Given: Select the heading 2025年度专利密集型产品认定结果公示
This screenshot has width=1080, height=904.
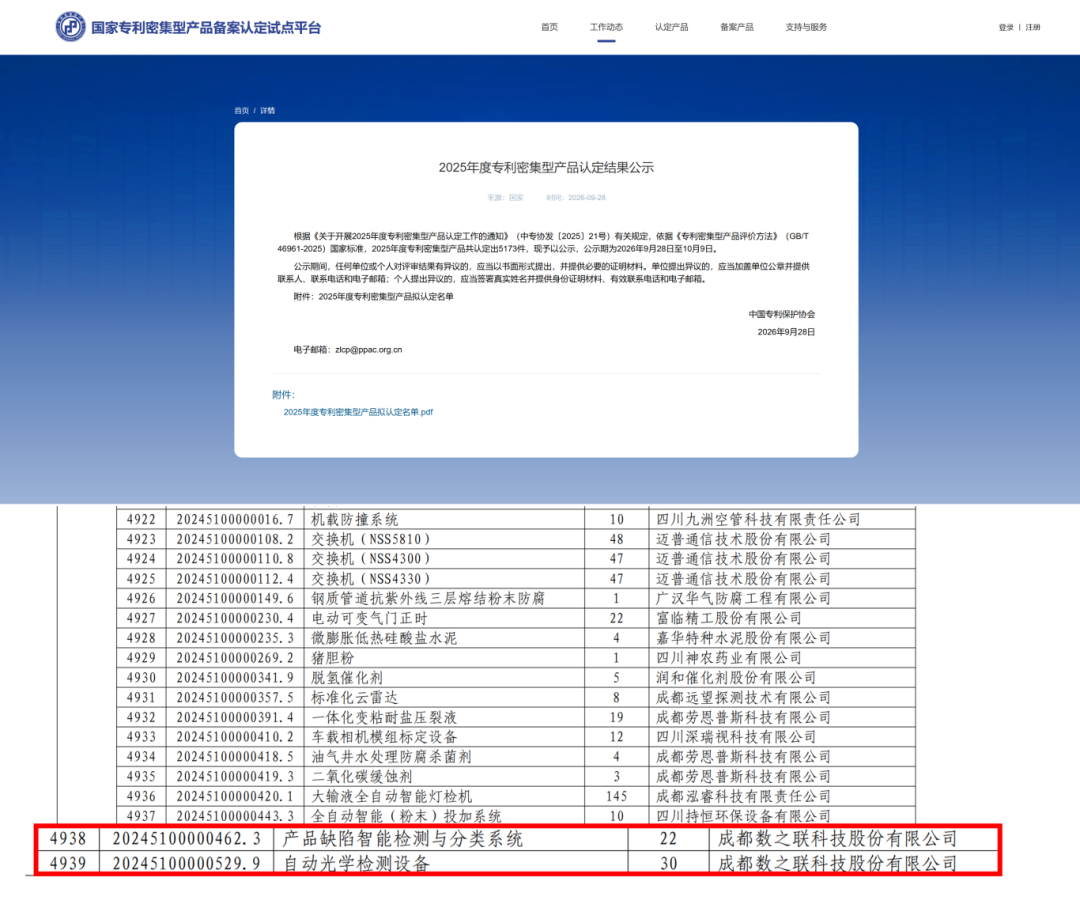Looking at the screenshot, I should coord(546,167).
